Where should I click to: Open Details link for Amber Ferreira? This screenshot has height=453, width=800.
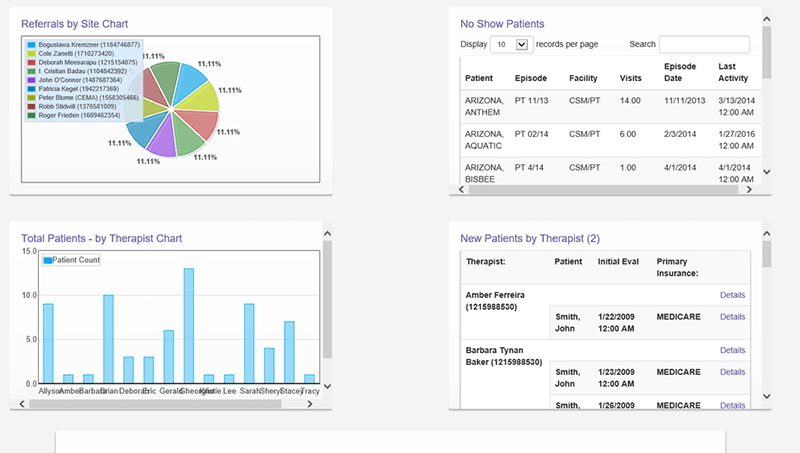[x=732, y=295]
